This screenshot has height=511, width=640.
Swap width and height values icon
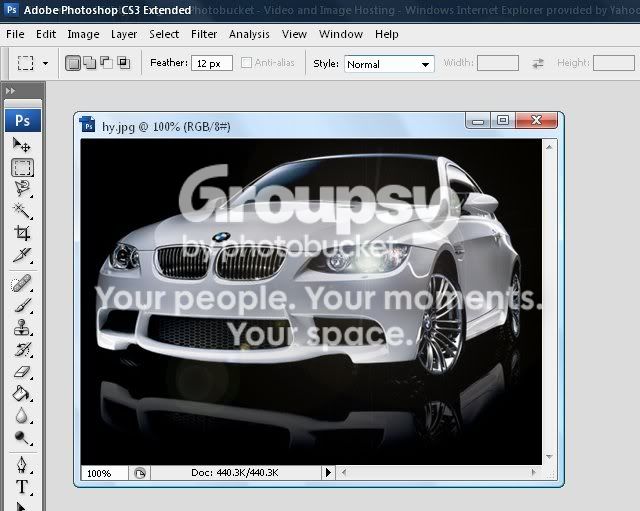tap(538, 63)
